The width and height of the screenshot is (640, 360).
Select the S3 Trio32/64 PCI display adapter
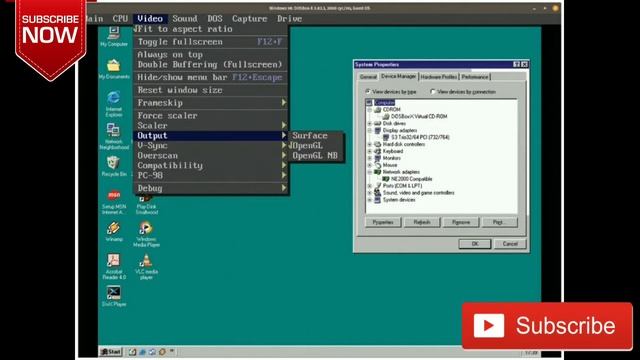[x=420, y=137]
